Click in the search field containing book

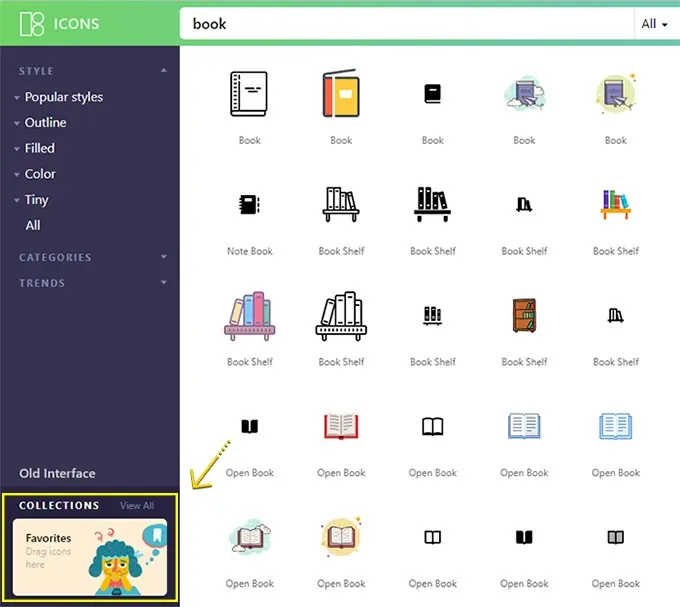[x=407, y=24]
